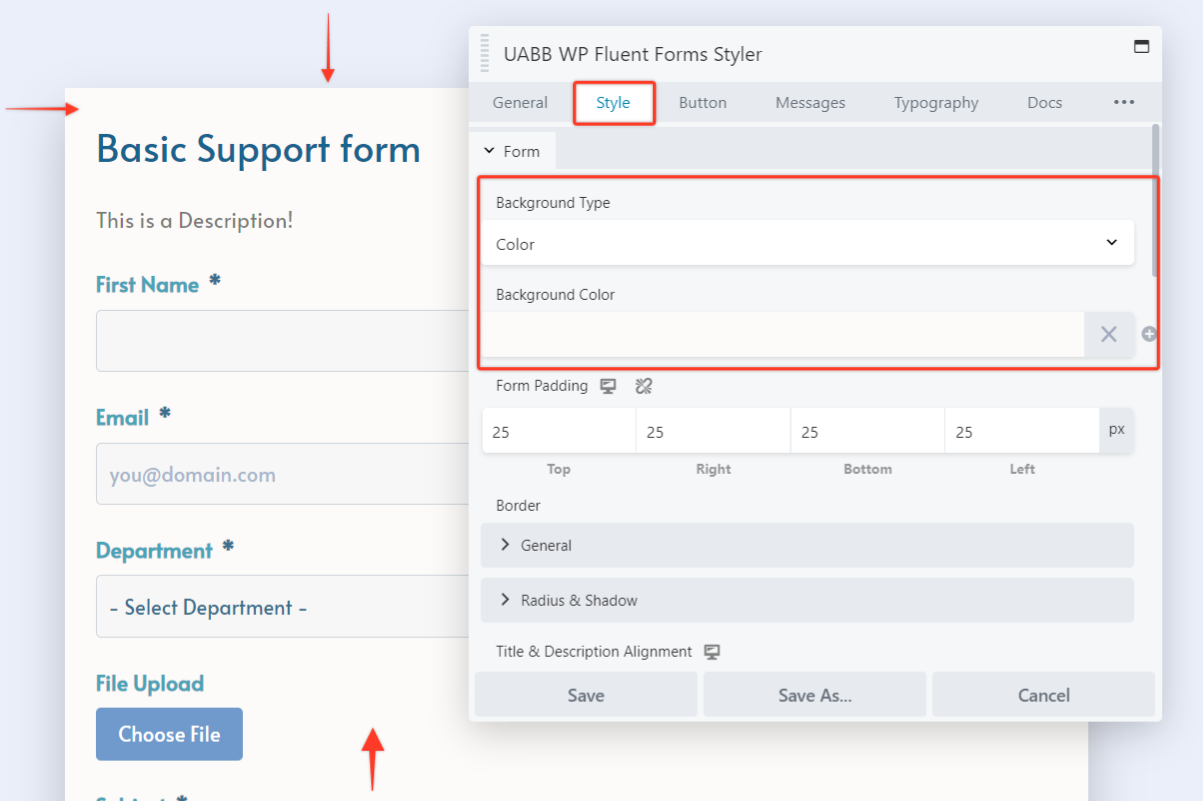Clear the Background Color with X icon
Viewport: 1203px width, 801px height.
pos(1108,334)
